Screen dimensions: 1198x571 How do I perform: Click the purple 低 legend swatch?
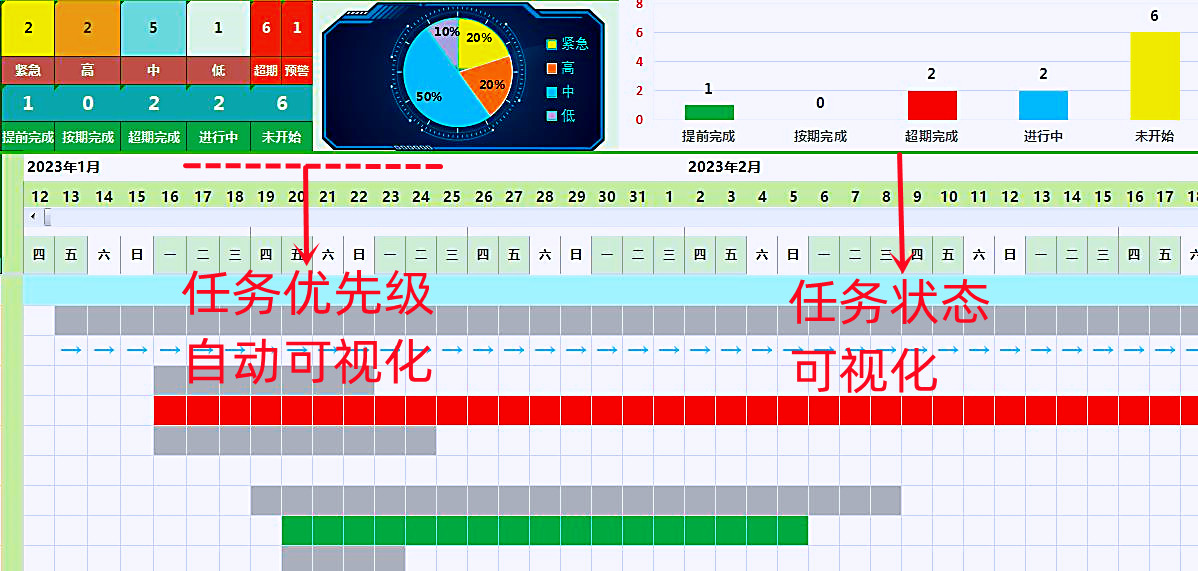tap(552, 116)
